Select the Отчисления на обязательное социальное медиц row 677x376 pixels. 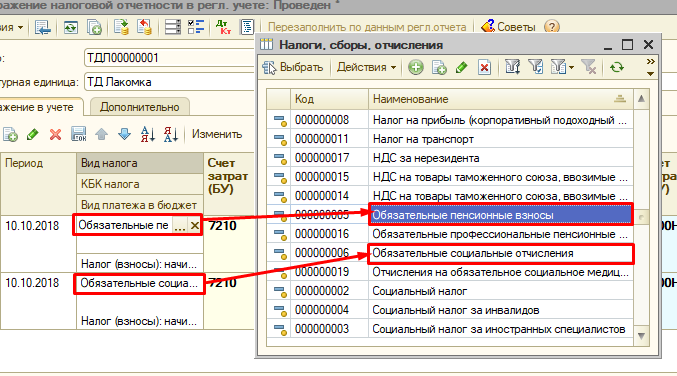click(x=450, y=272)
